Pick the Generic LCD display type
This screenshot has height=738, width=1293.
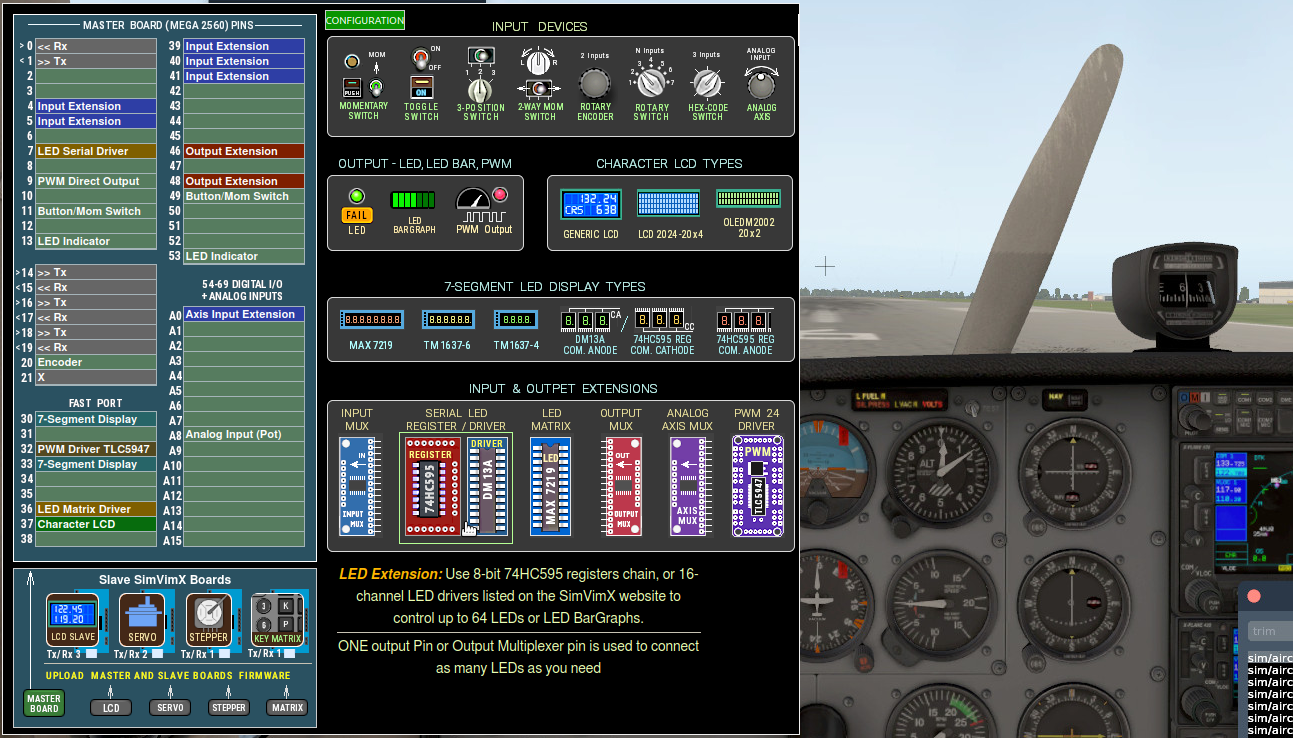(589, 204)
